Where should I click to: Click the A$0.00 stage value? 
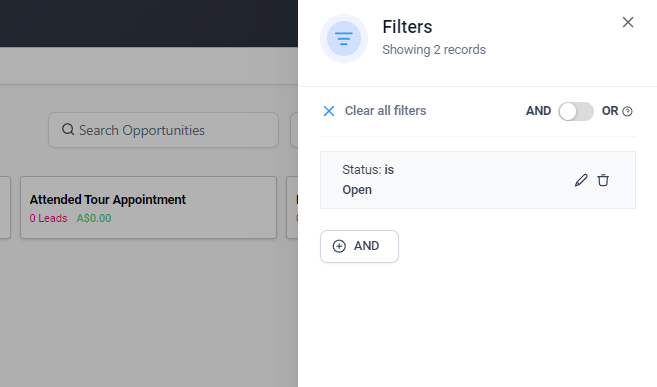tap(94, 218)
